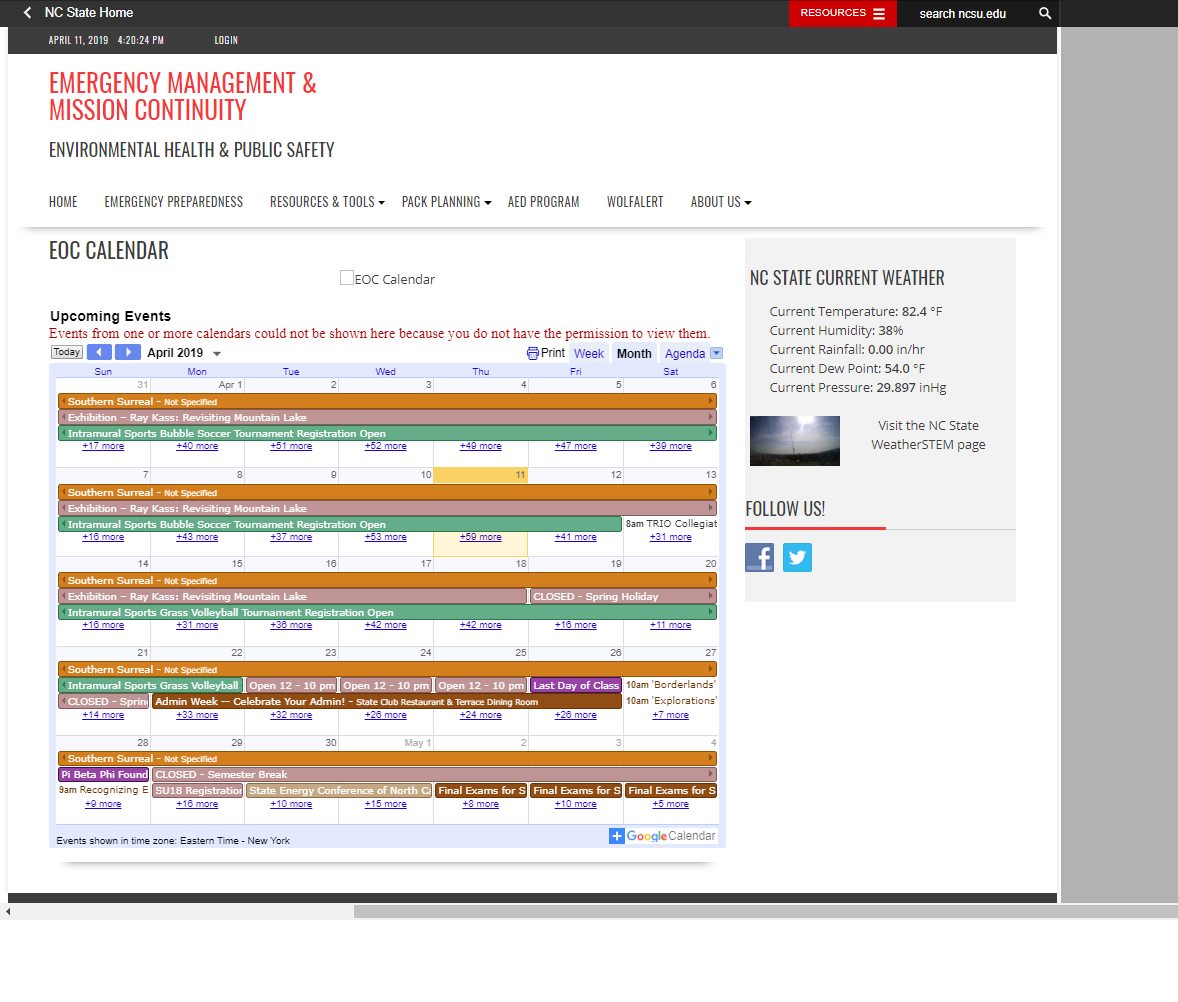1178x1002 pixels.
Task: Open Final Exams event on Thursday May 2
Action: point(482,791)
